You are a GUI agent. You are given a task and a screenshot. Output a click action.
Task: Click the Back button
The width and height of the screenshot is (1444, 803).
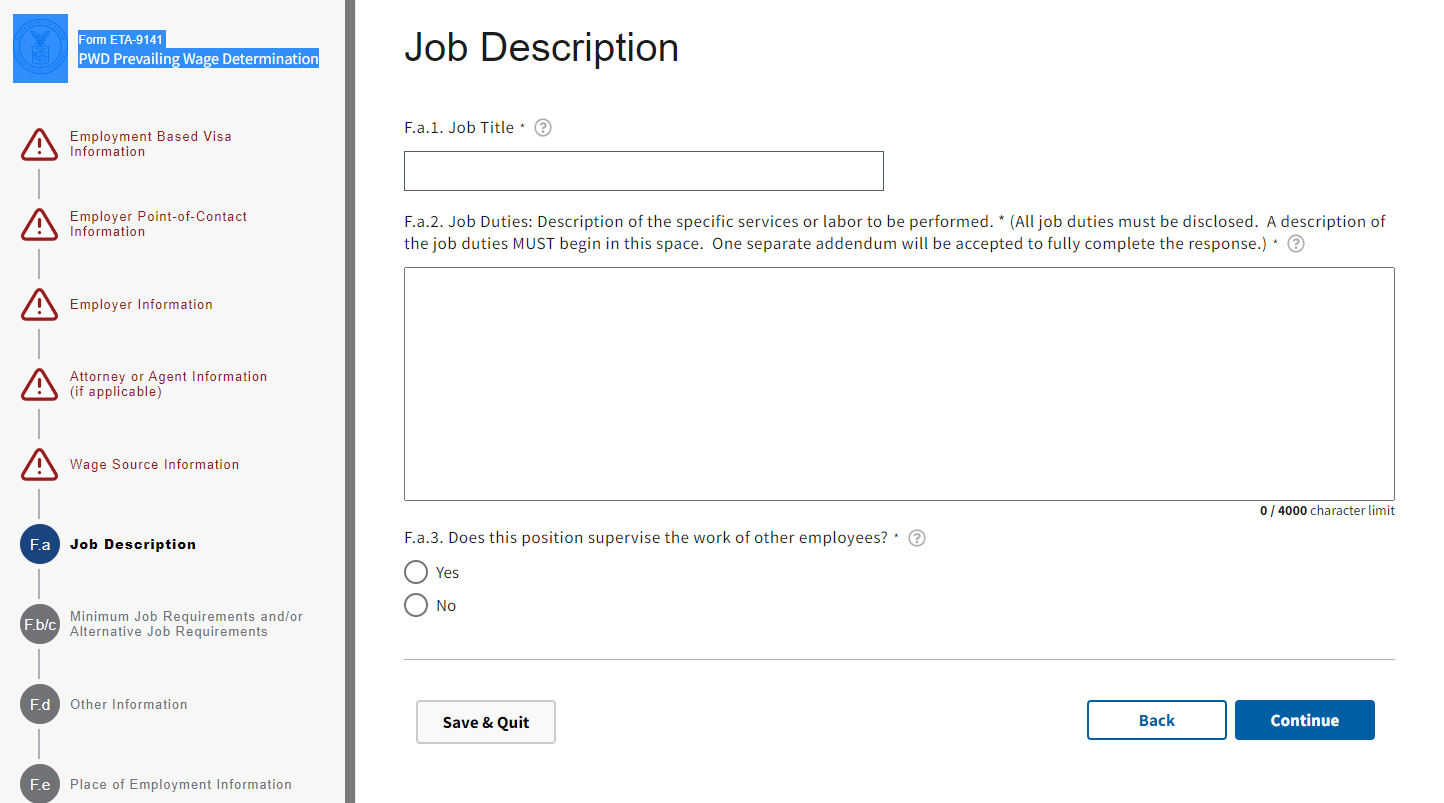click(x=1156, y=720)
